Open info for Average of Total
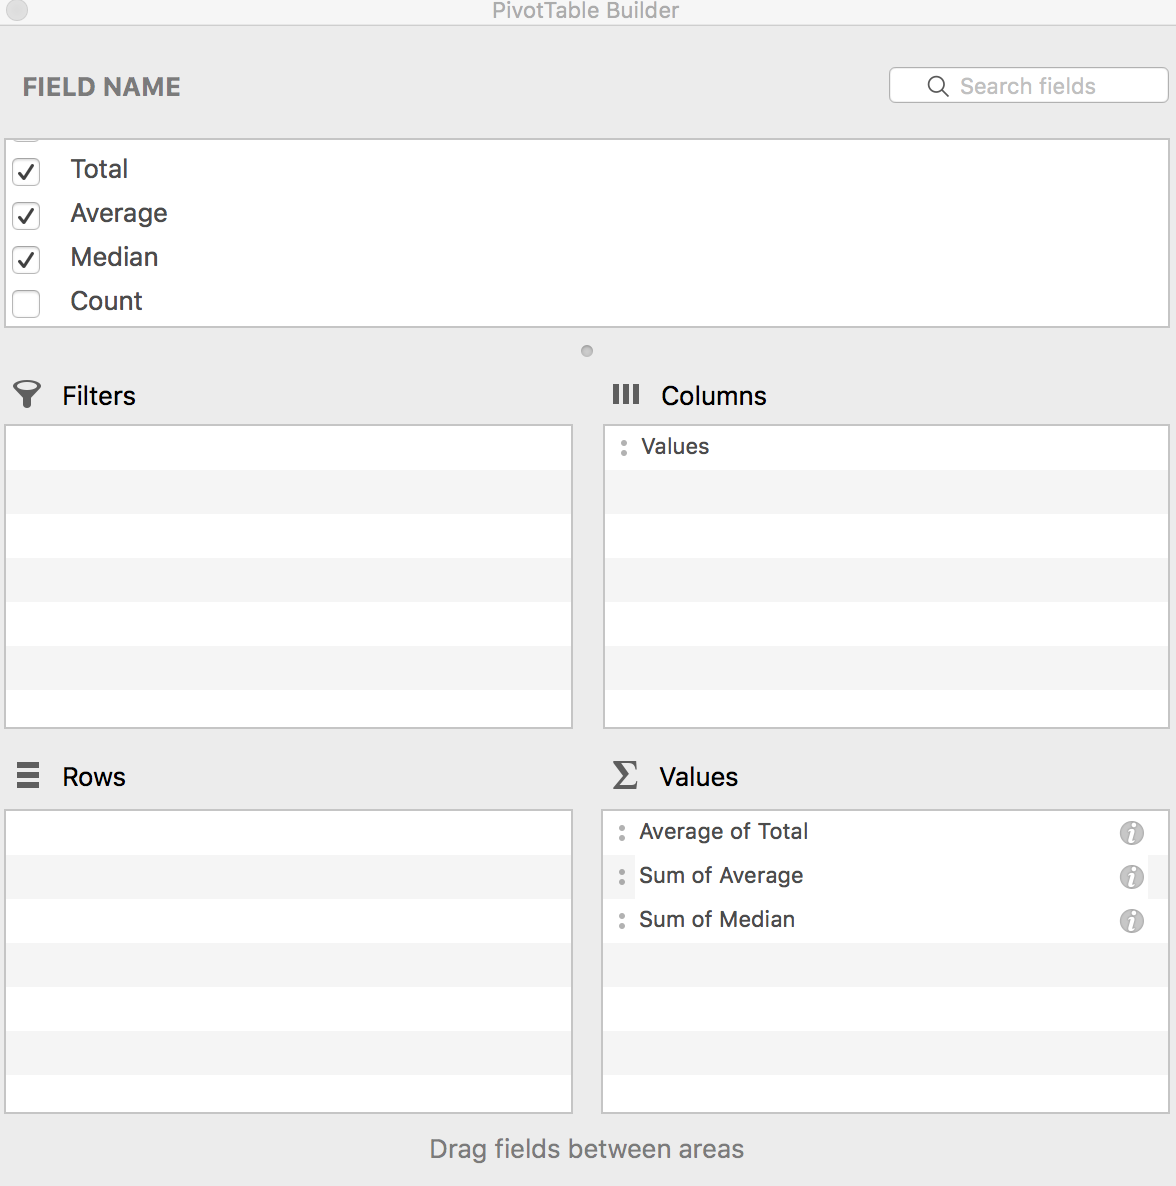 point(1131,832)
